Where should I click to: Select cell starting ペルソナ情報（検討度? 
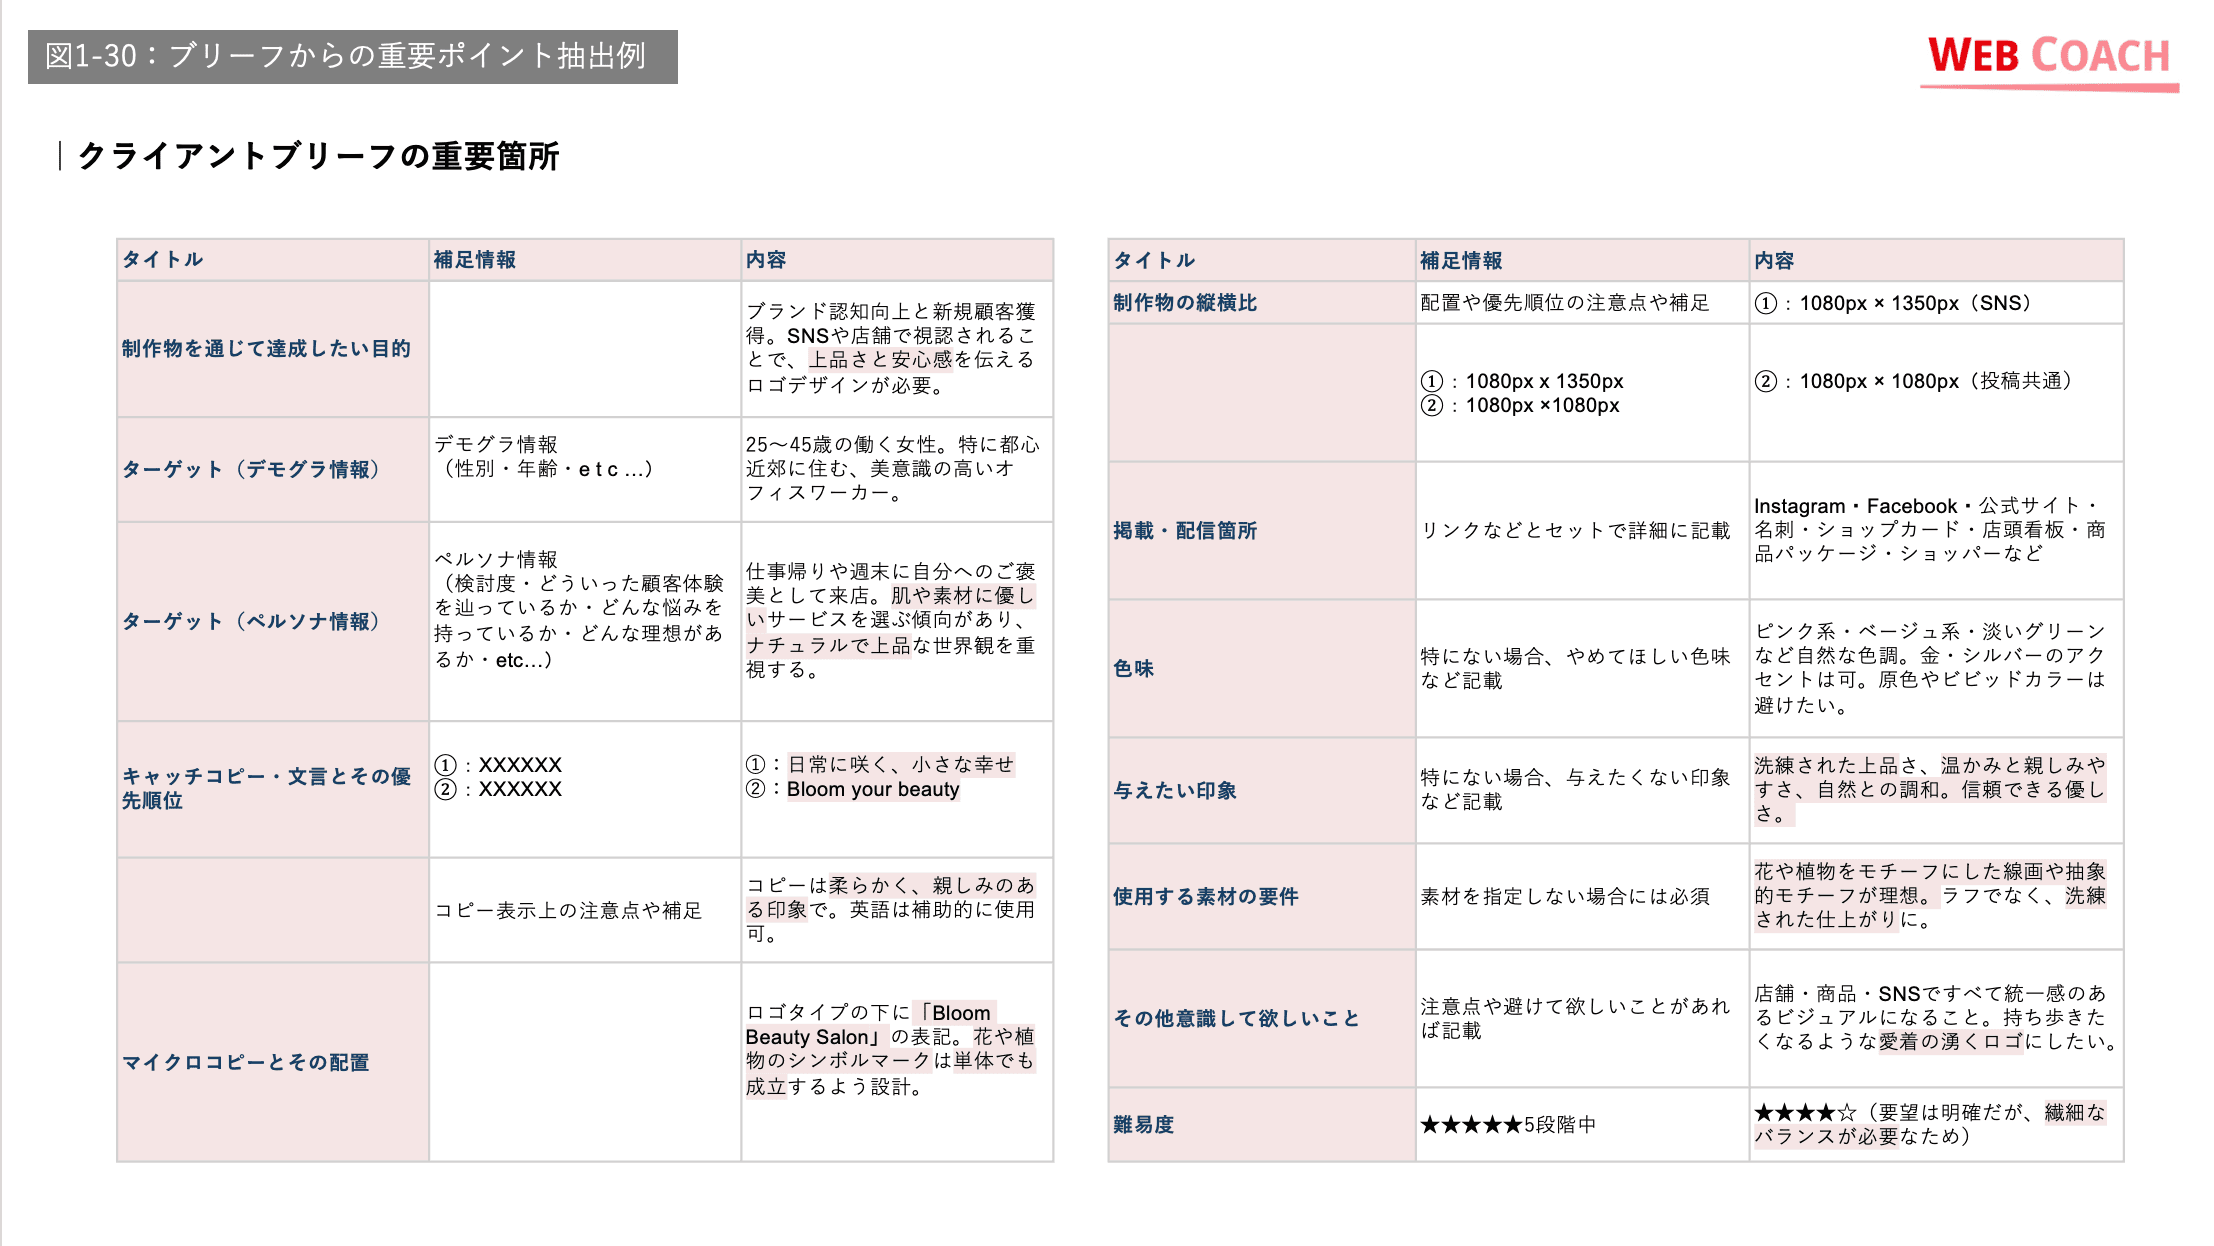coord(585,621)
